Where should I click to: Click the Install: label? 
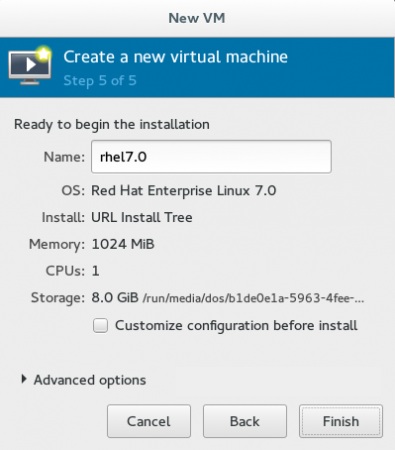(x=63, y=217)
